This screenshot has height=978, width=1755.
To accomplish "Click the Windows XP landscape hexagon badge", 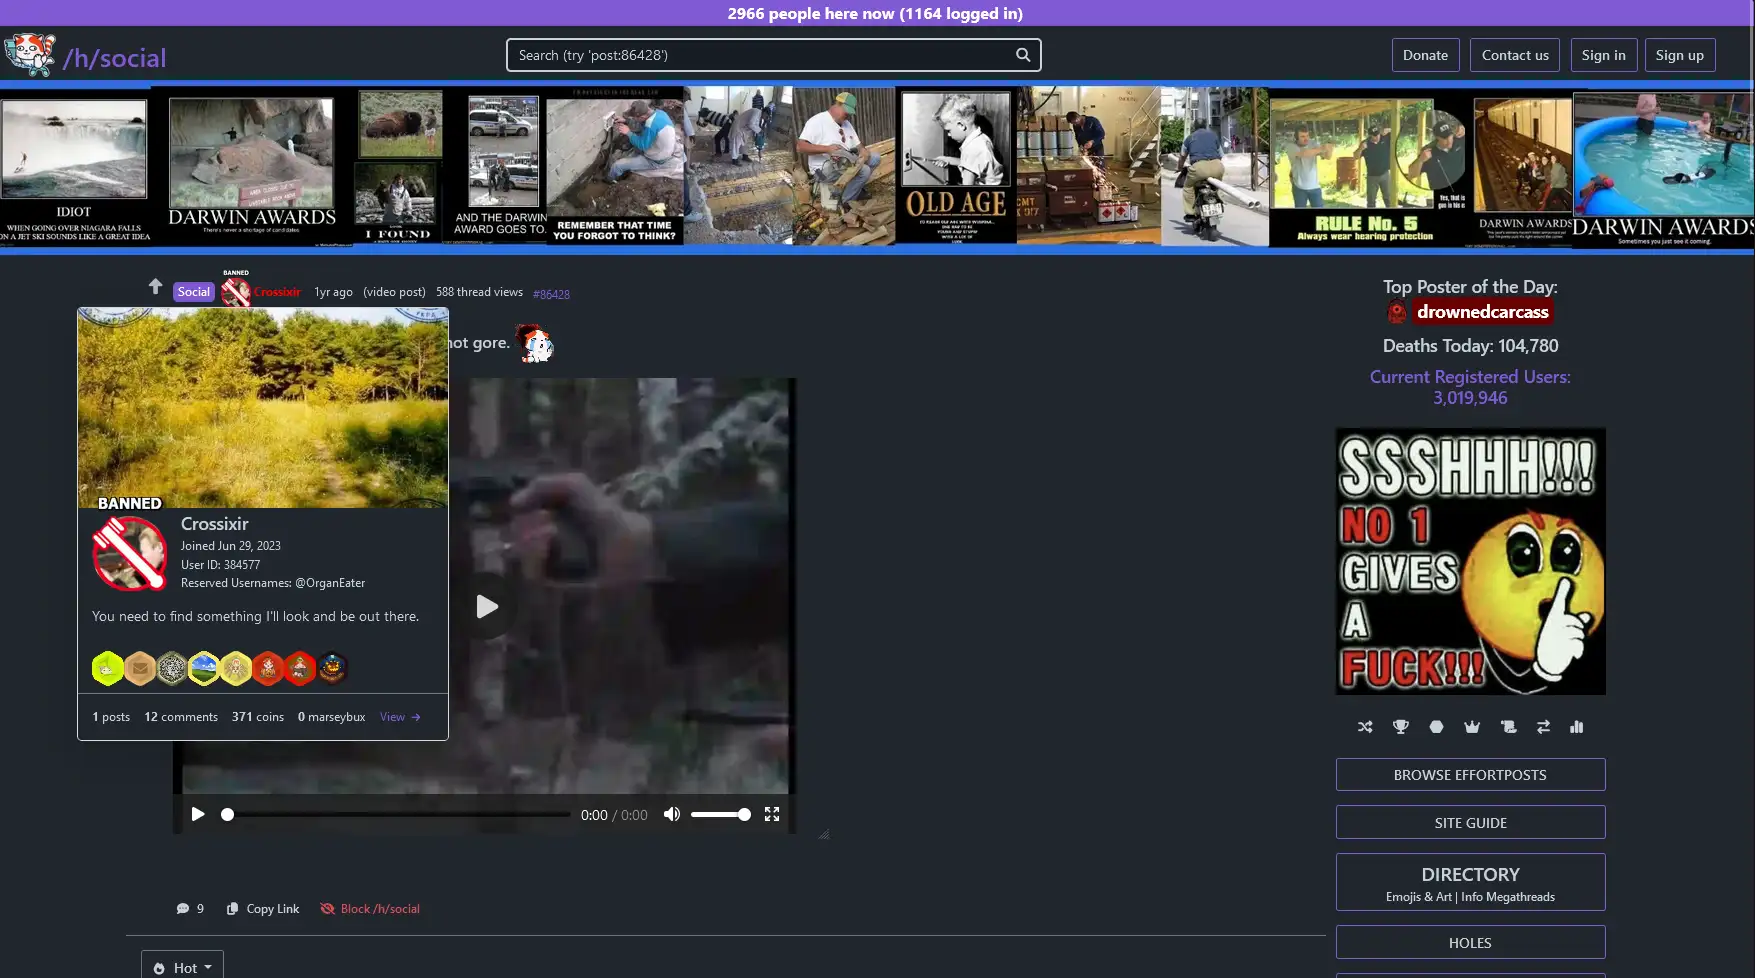I will [x=204, y=668].
